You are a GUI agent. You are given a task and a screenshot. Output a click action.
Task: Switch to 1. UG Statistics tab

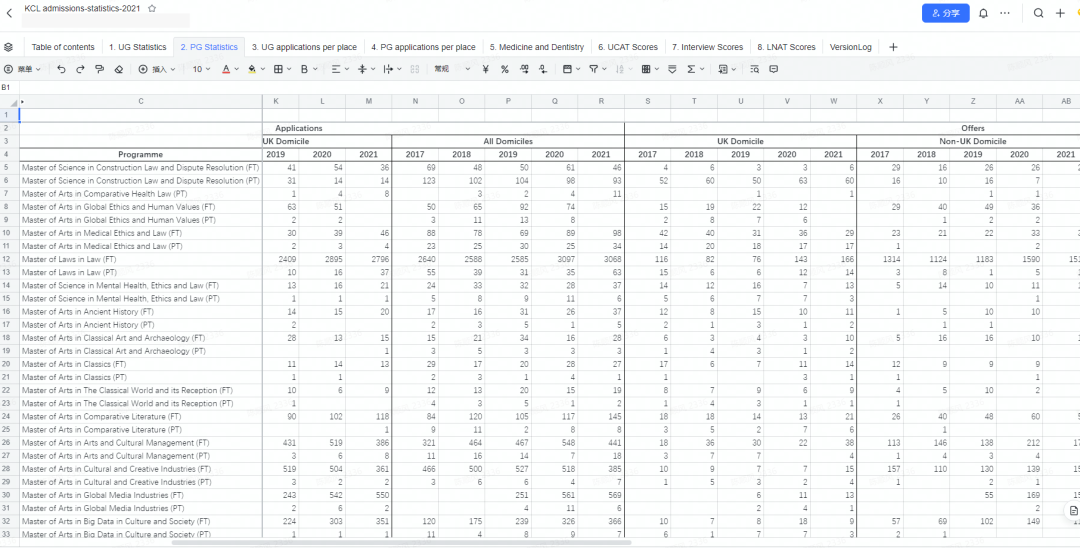tap(138, 47)
